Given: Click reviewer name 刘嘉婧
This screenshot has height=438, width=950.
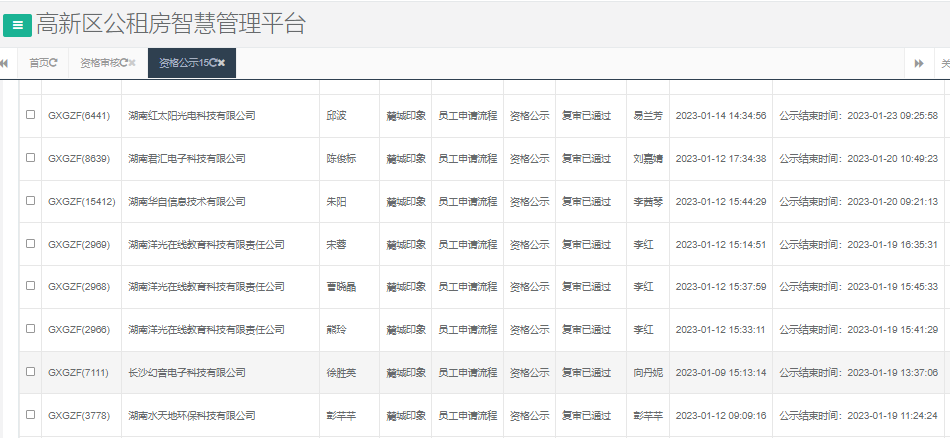Looking at the screenshot, I should 648,159.
